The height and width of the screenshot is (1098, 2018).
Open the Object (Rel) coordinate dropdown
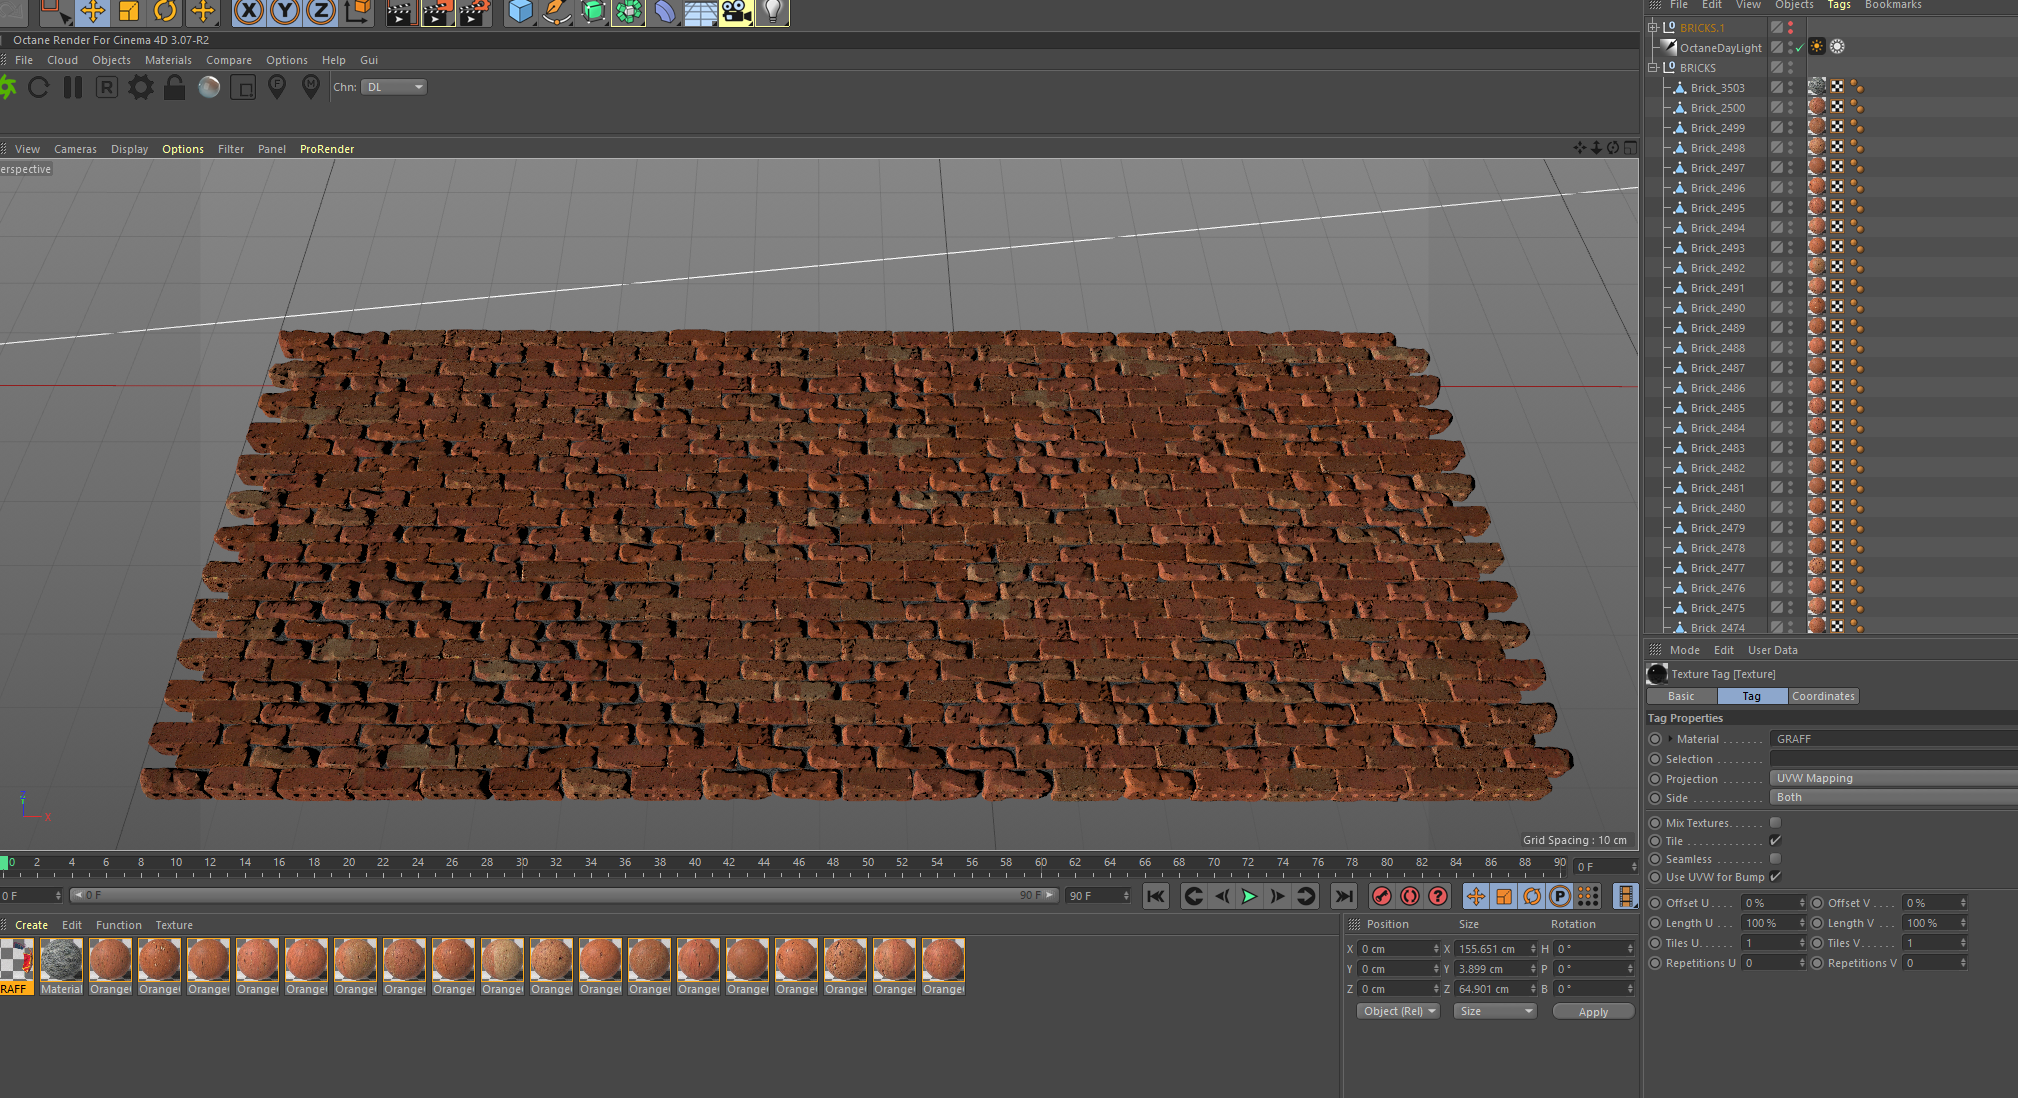[x=1398, y=1011]
